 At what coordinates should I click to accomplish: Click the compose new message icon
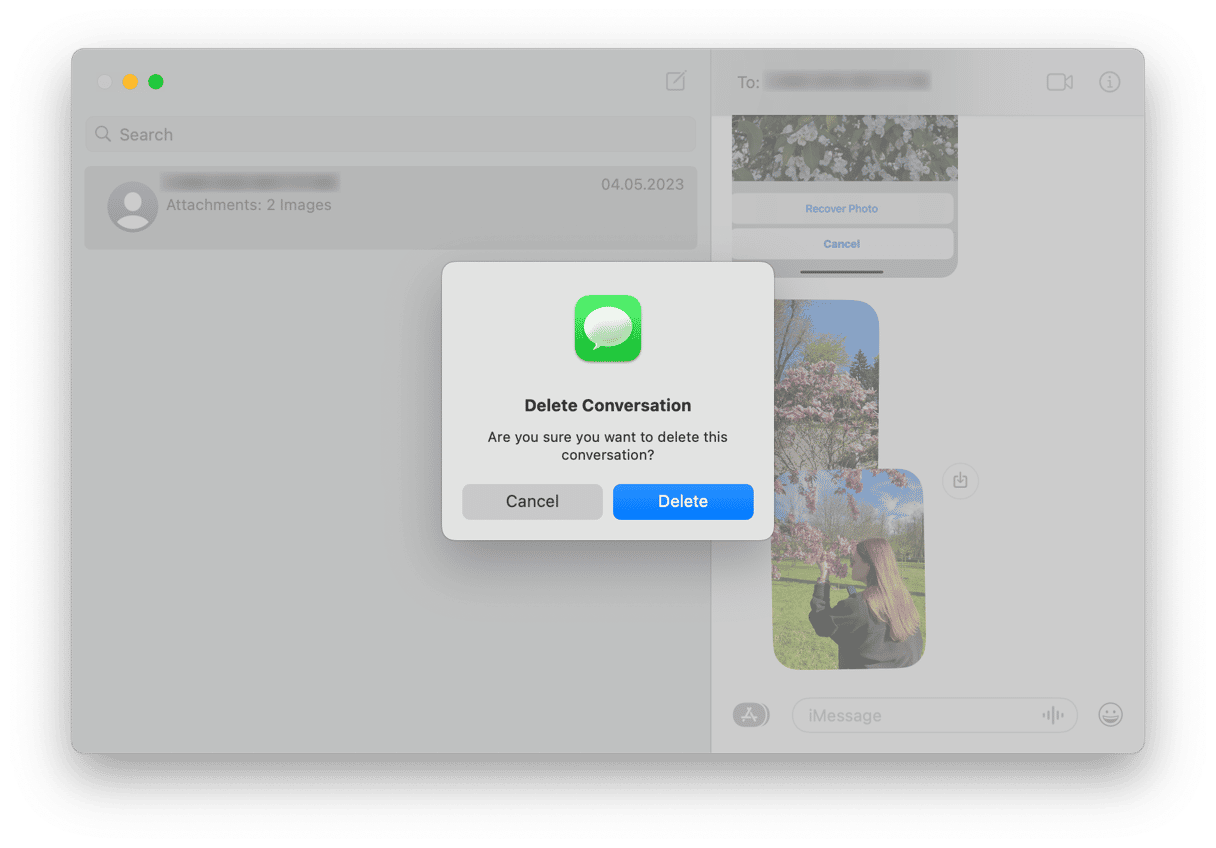[676, 81]
